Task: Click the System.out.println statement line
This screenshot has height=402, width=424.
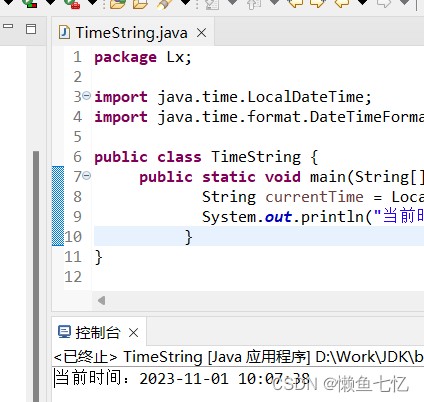Action: coord(313,217)
